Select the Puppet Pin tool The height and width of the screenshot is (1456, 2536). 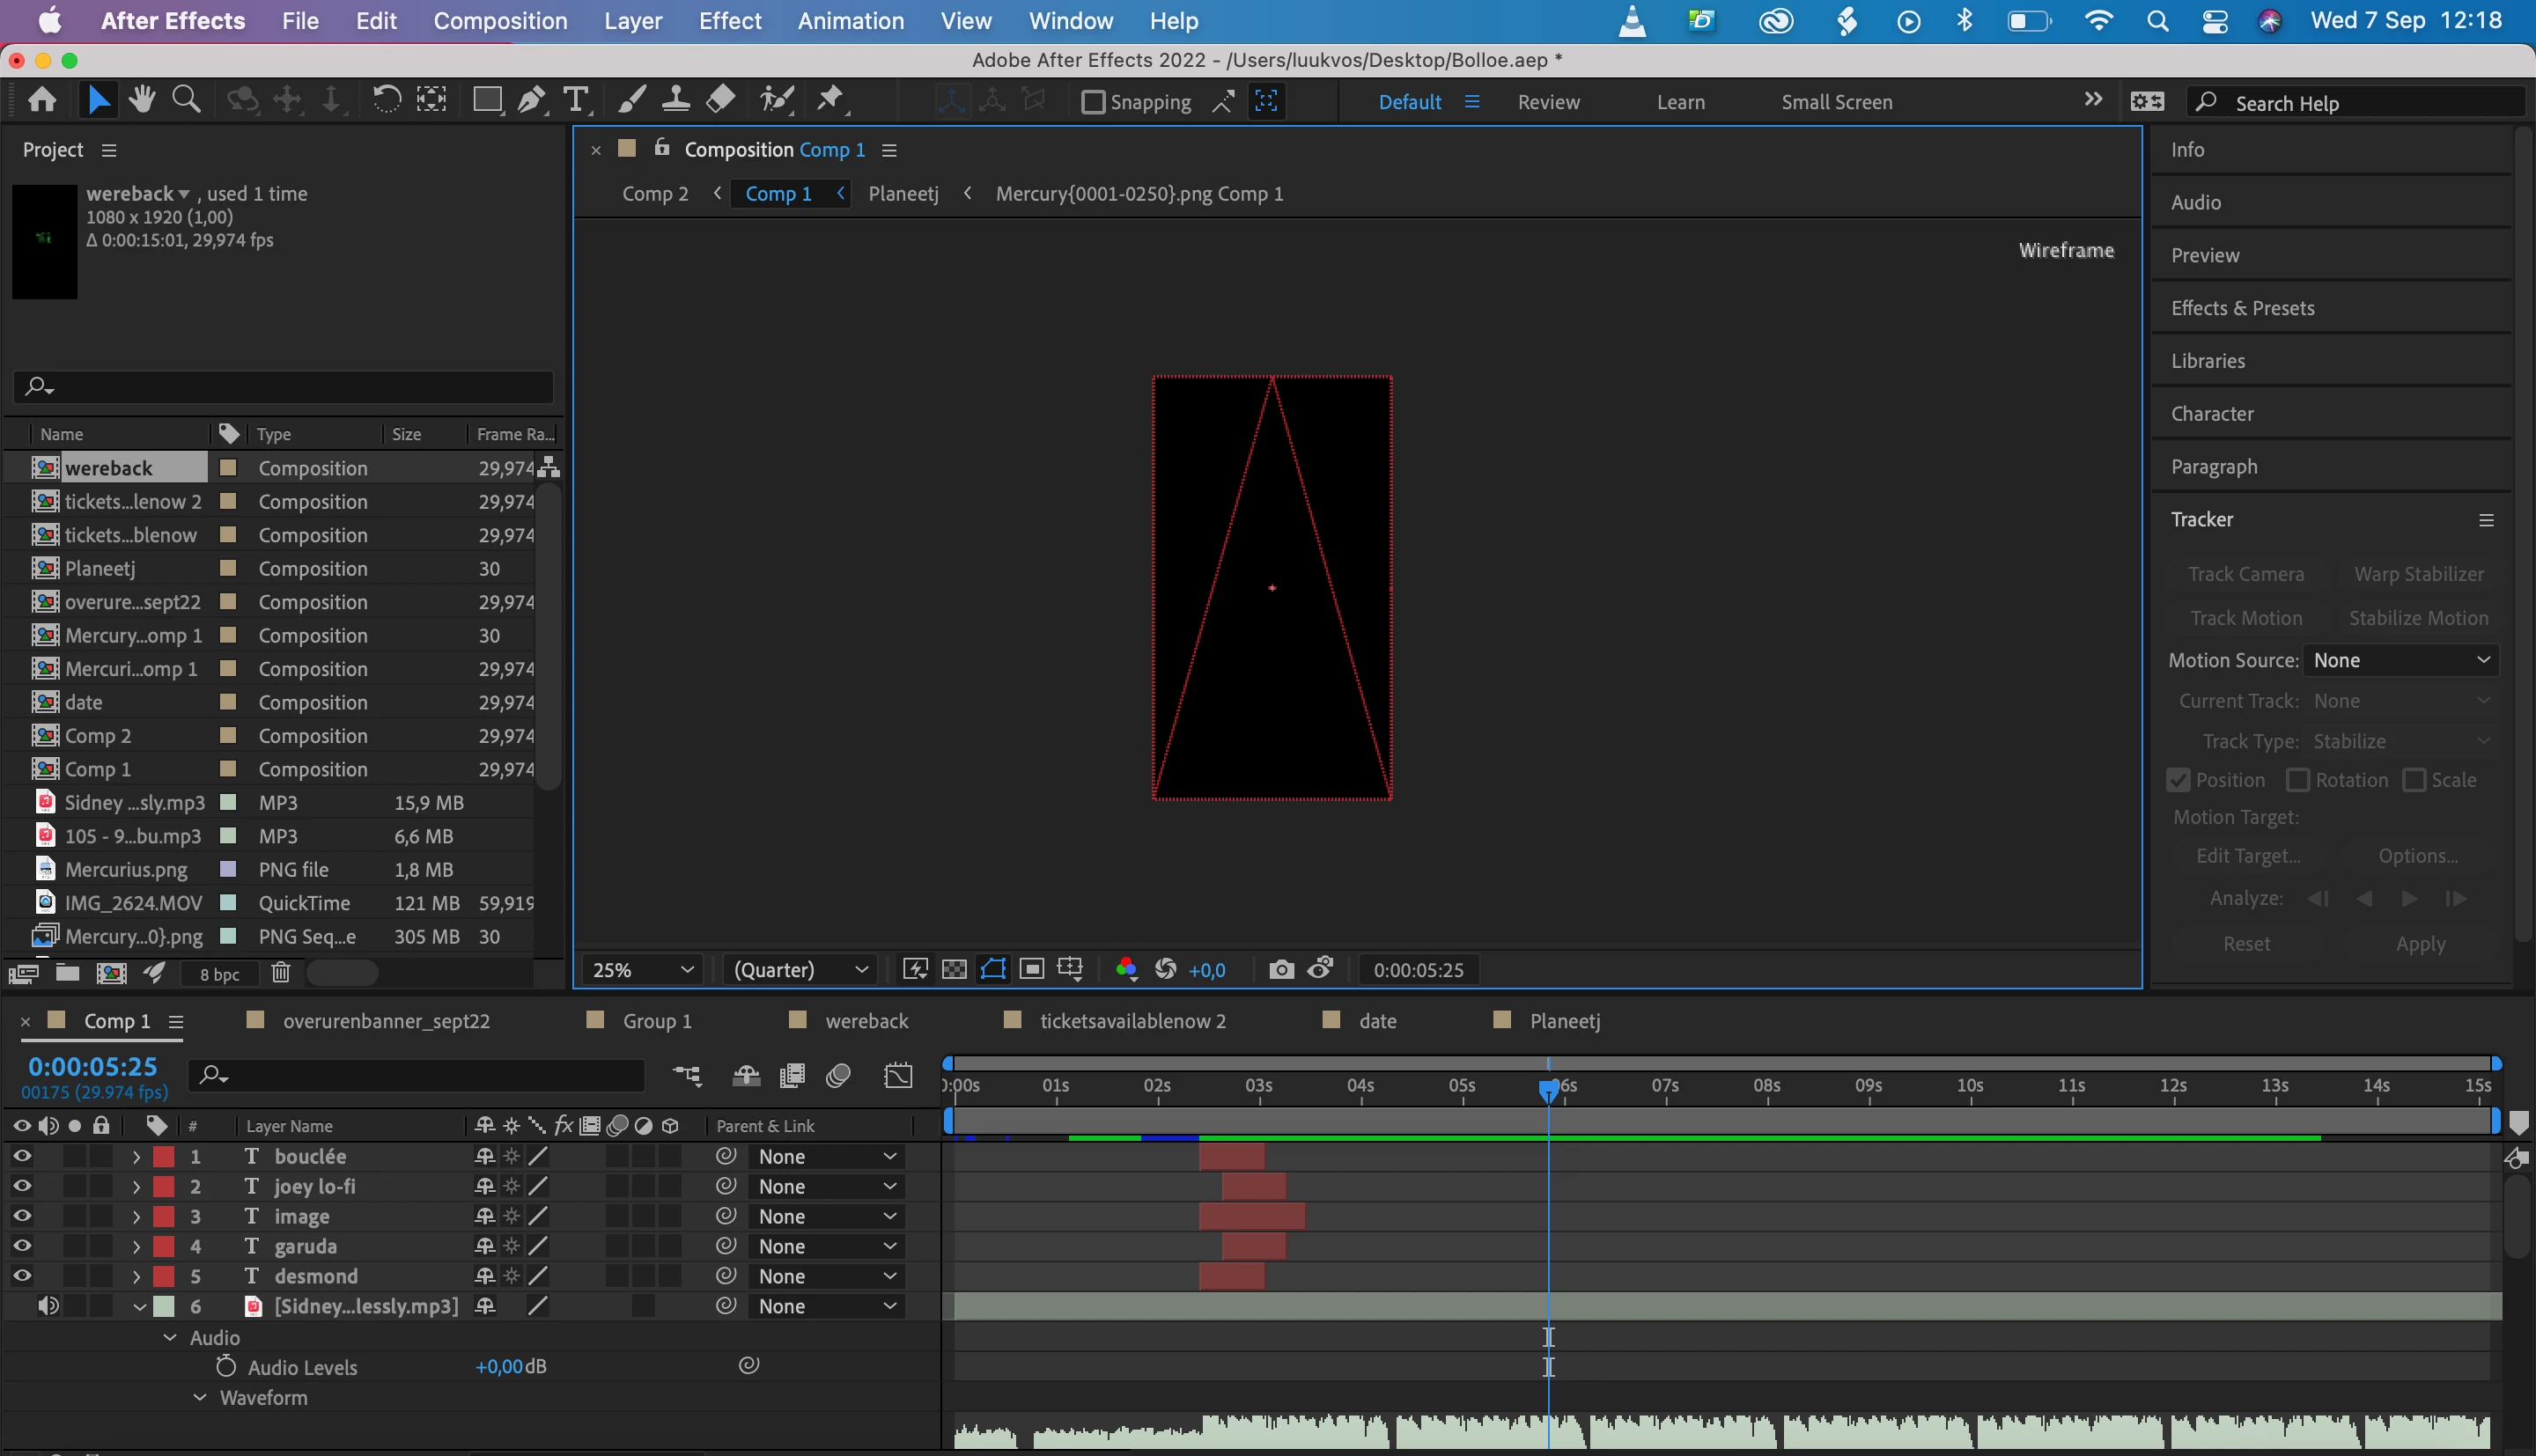coord(830,100)
